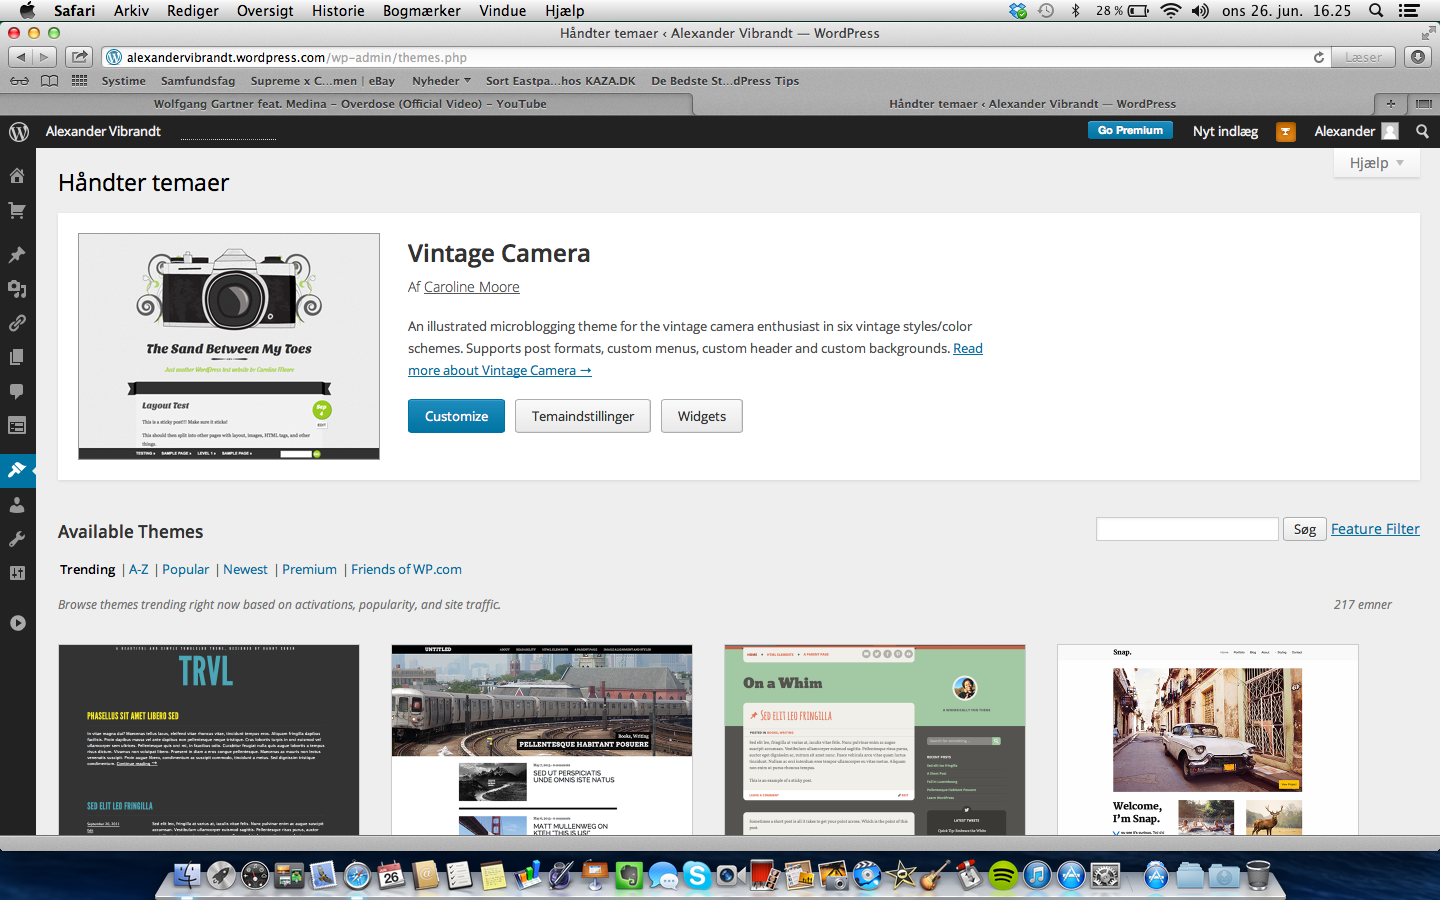This screenshot has height=900, width=1440.
Task: Open Caroline Moore author link
Action: 472,287
